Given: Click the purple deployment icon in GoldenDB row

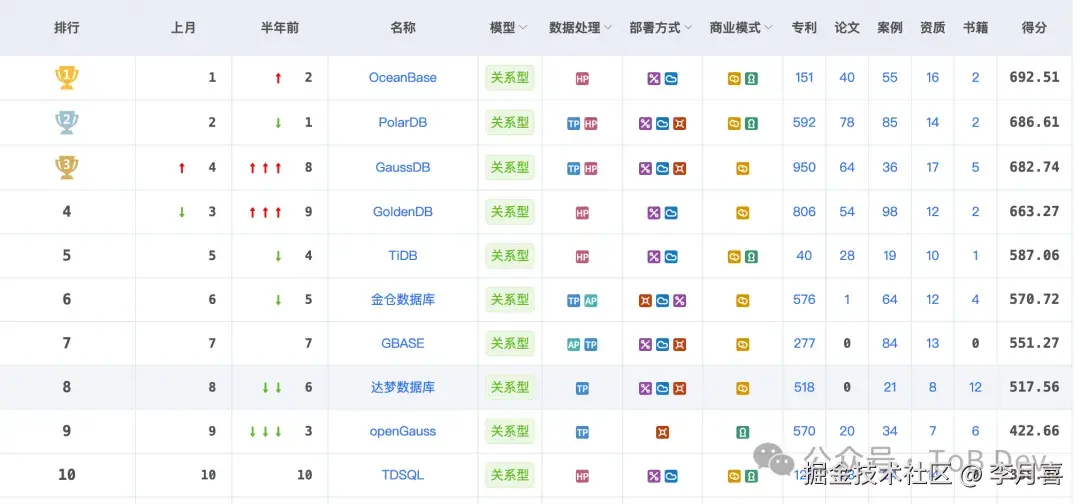Looking at the screenshot, I should tap(654, 213).
